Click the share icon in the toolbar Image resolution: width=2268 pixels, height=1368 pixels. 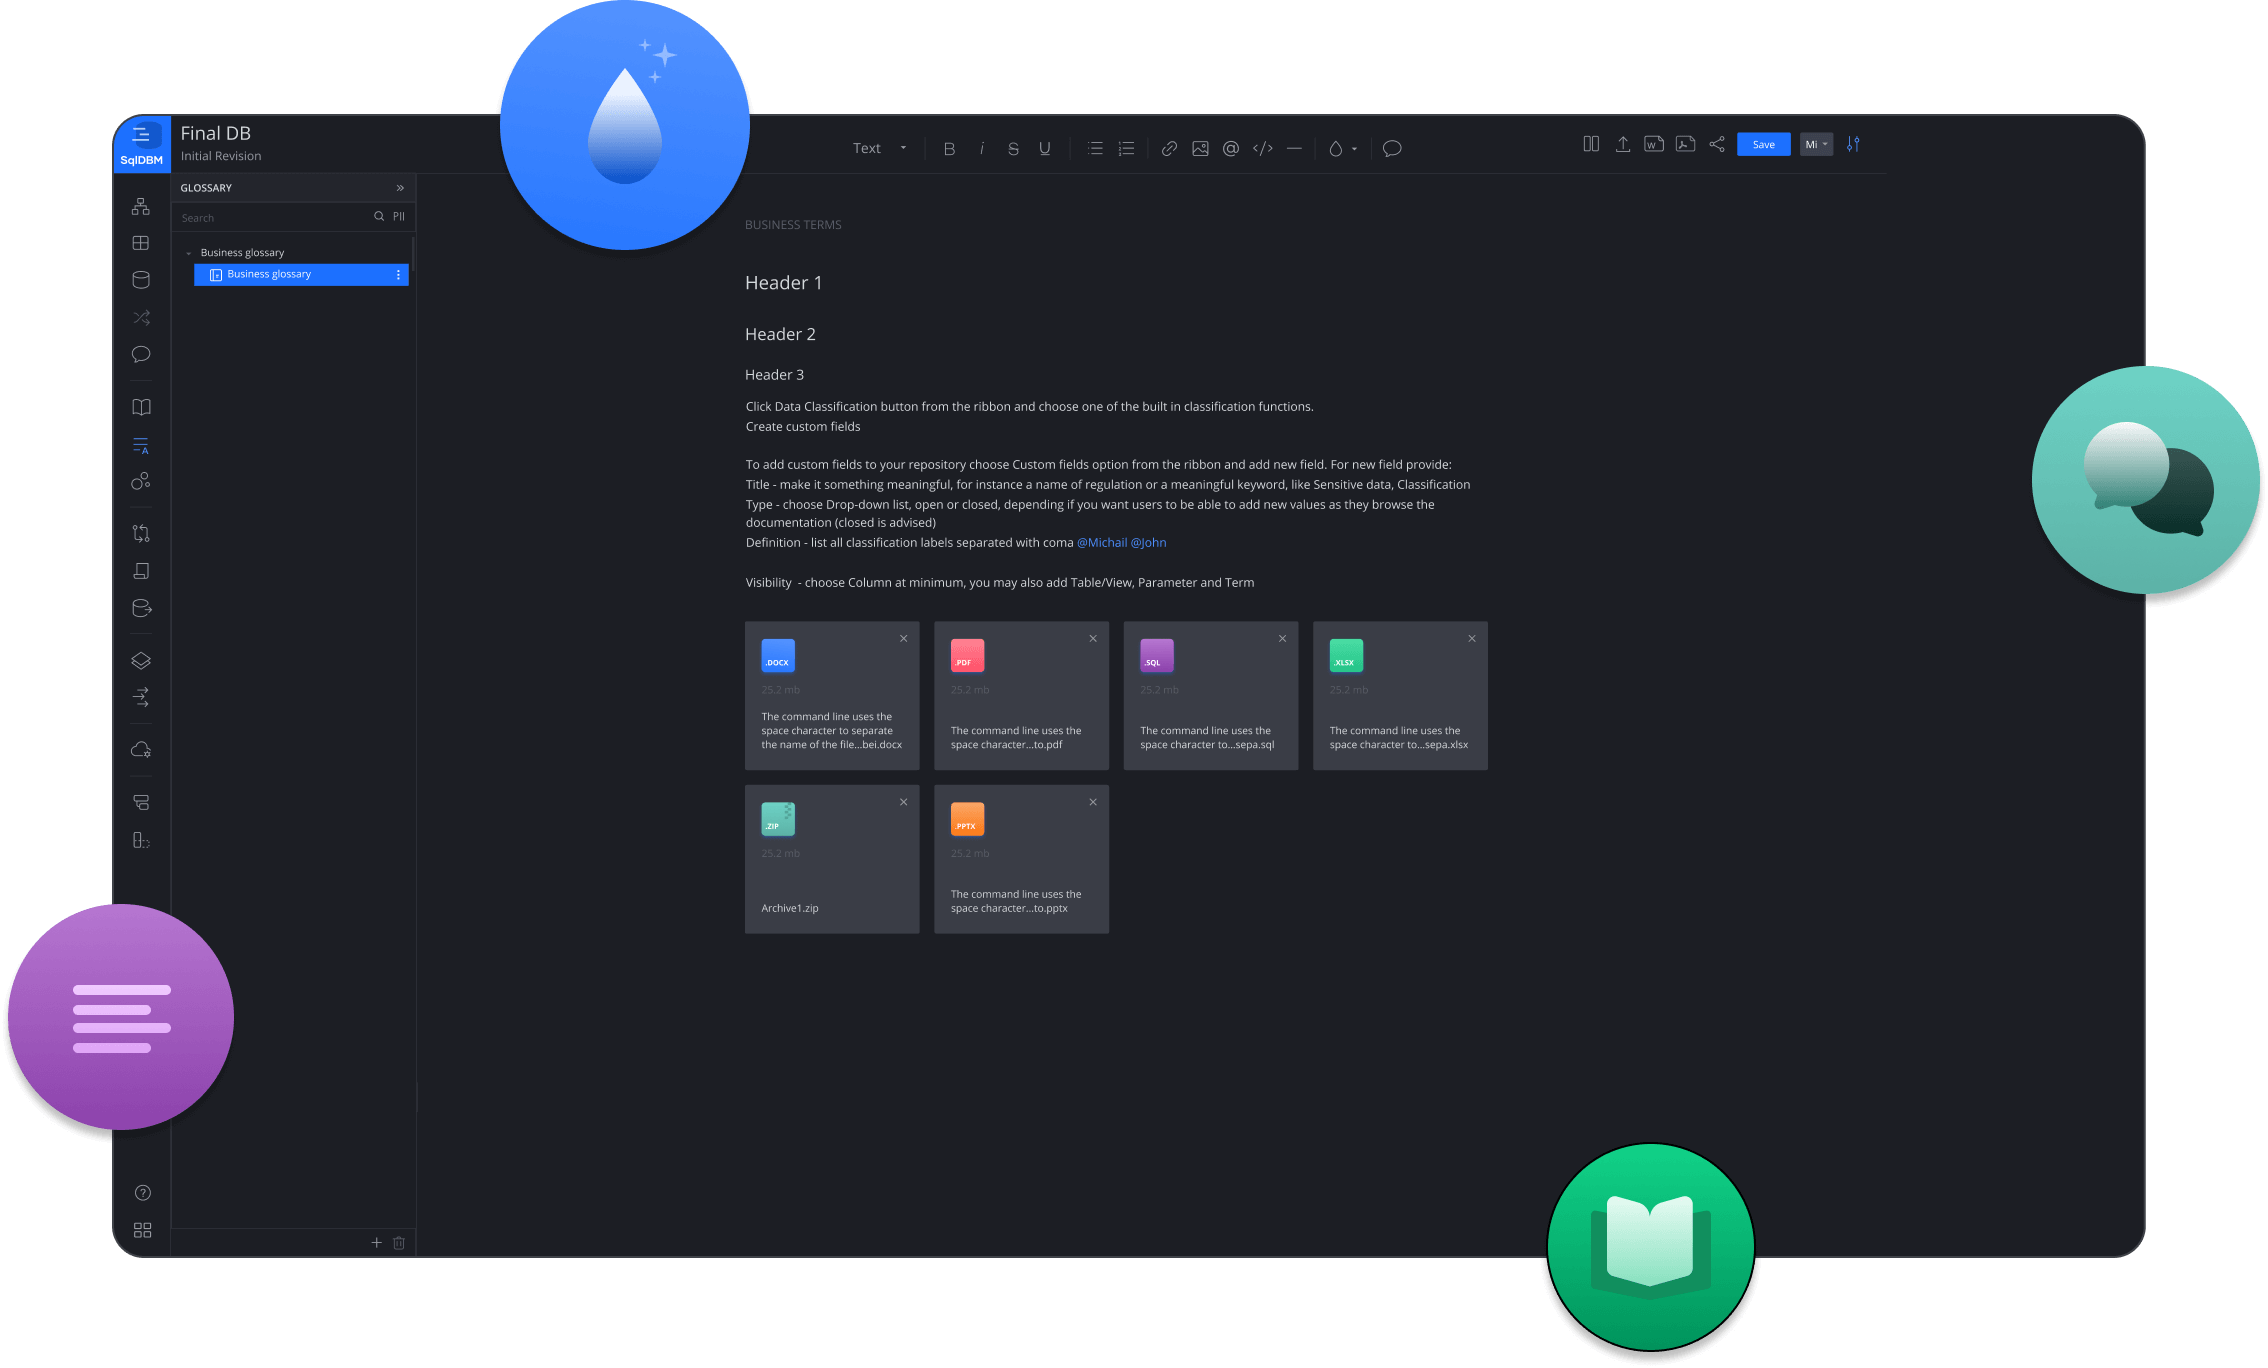[x=1716, y=144]
